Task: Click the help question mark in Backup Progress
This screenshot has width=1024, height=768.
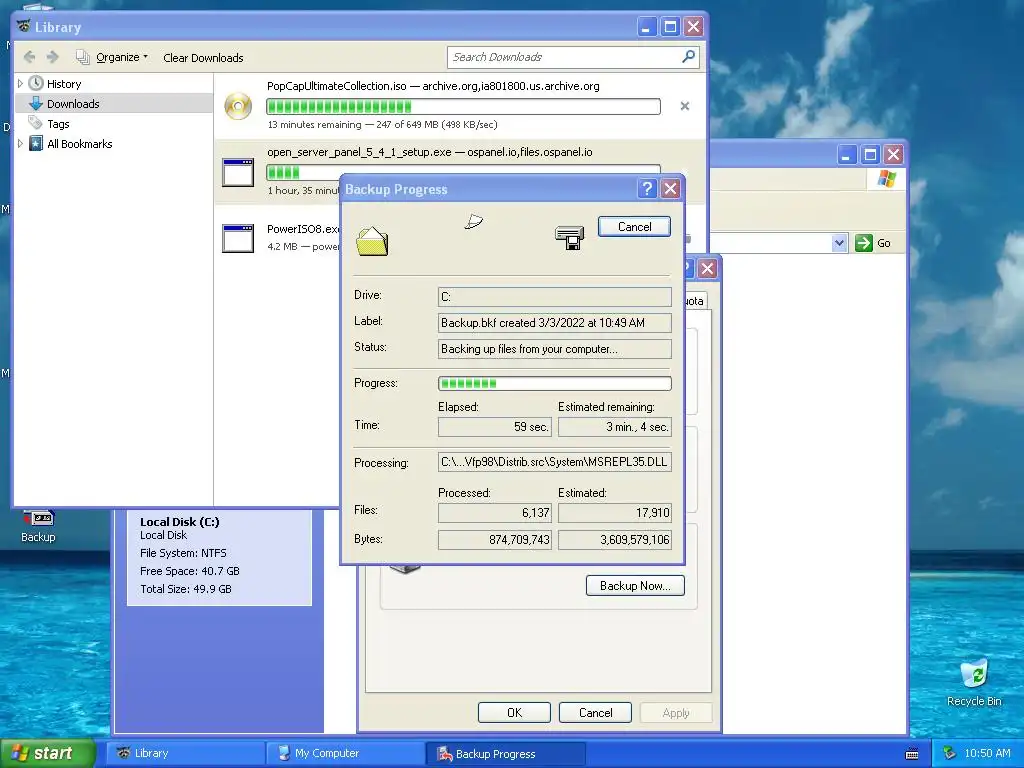Action: tap(647, 189)
